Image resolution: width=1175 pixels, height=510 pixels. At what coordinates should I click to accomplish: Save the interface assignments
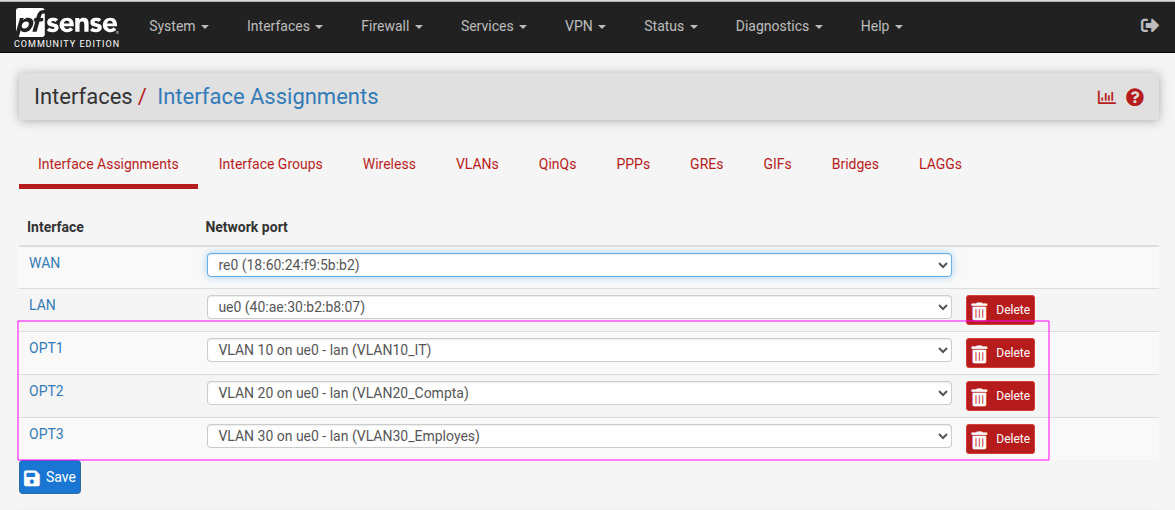(49, 477)
